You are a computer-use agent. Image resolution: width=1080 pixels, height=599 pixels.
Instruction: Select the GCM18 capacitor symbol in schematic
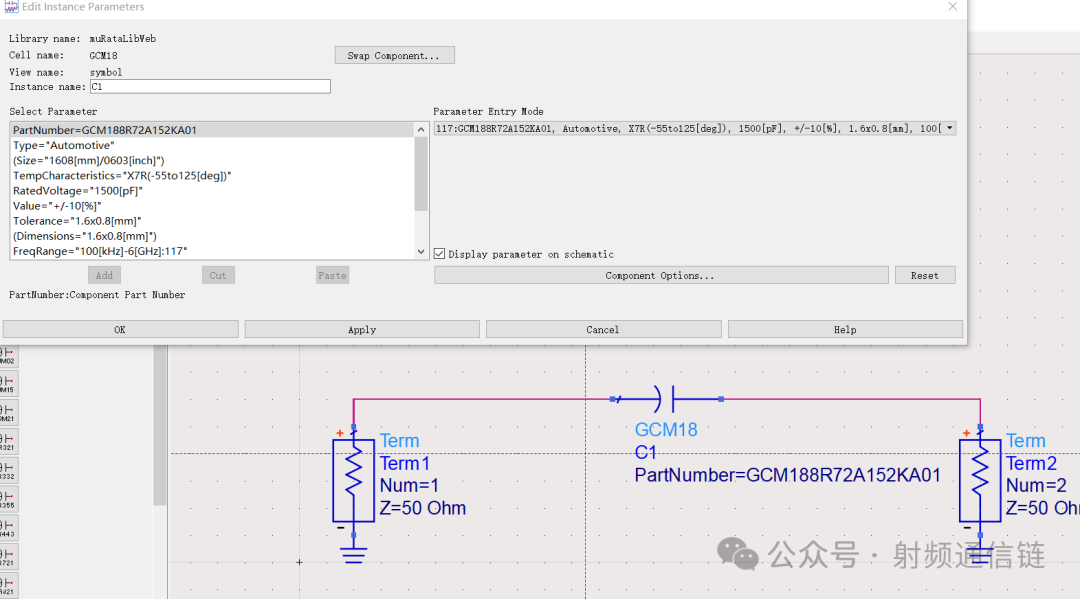[x=666, y=399]
